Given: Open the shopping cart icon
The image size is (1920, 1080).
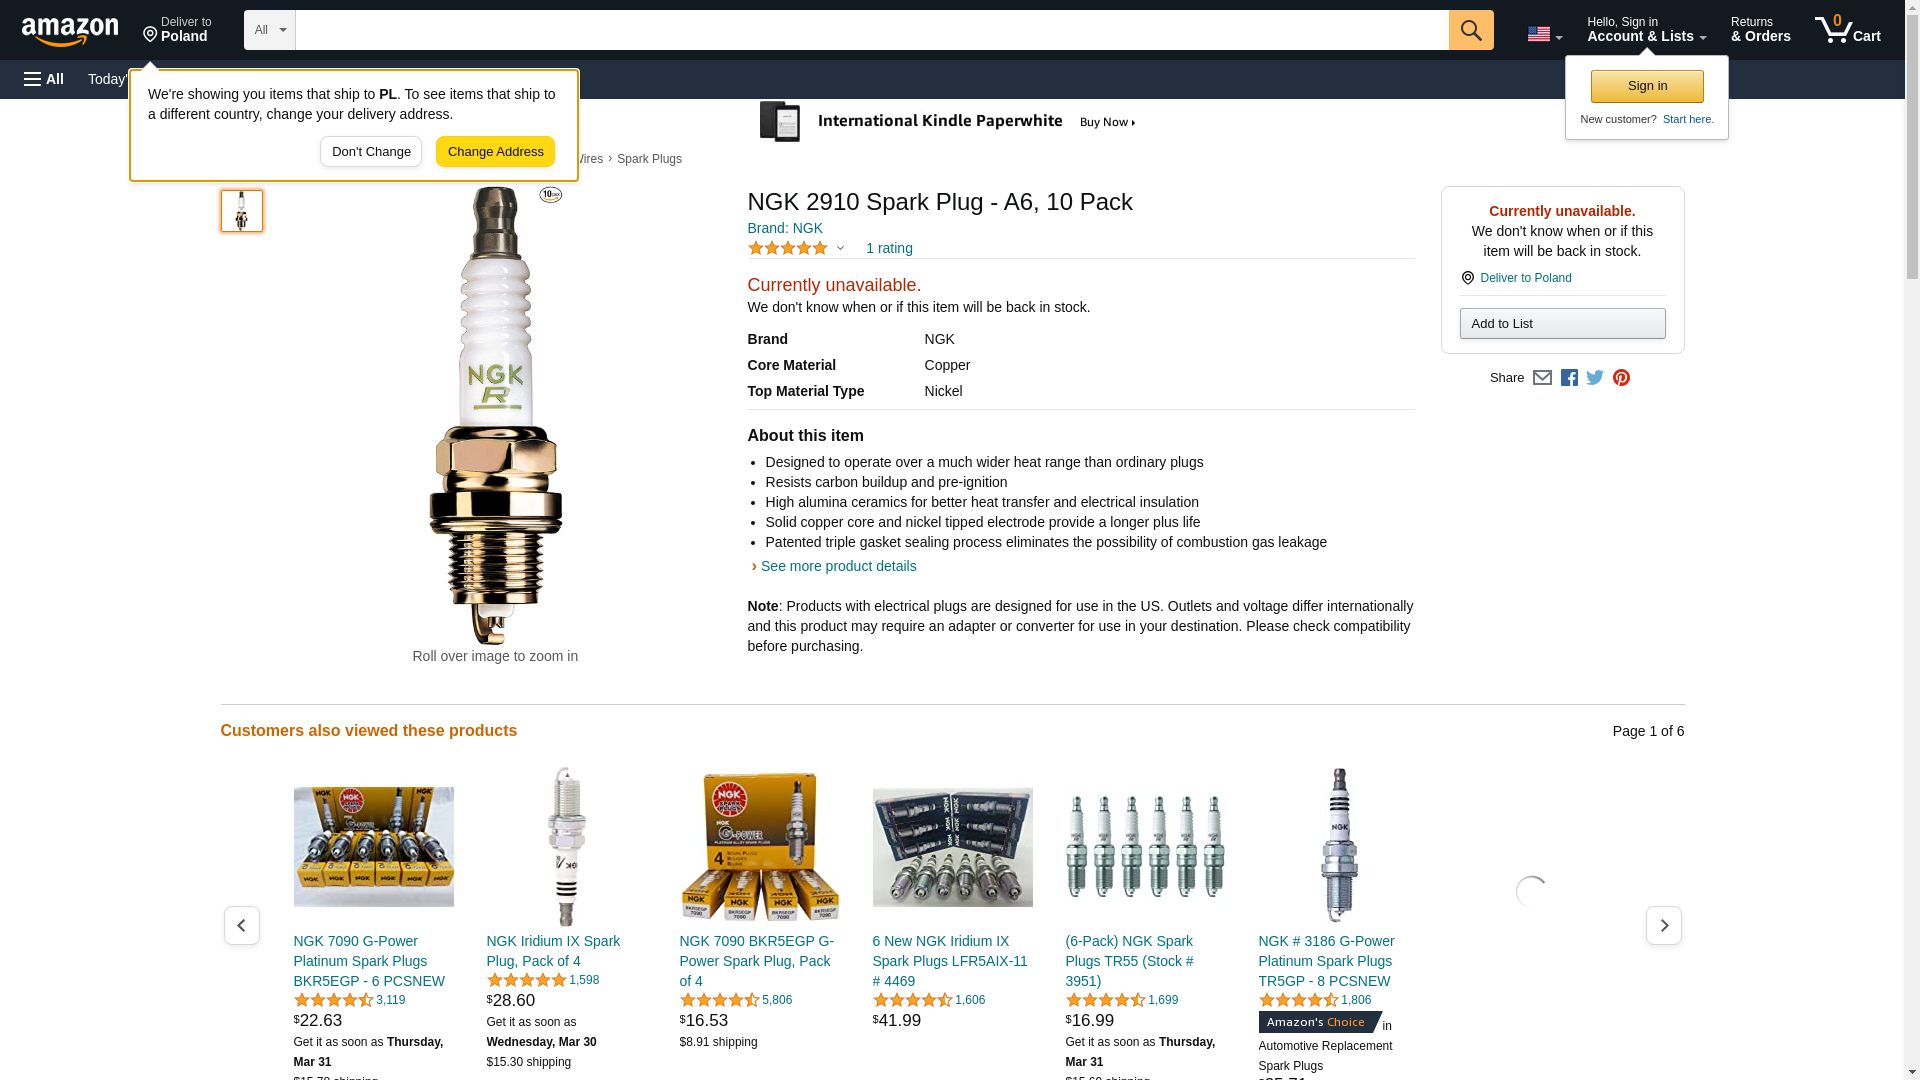Looking at the screenshot, I should (1847, 30).
